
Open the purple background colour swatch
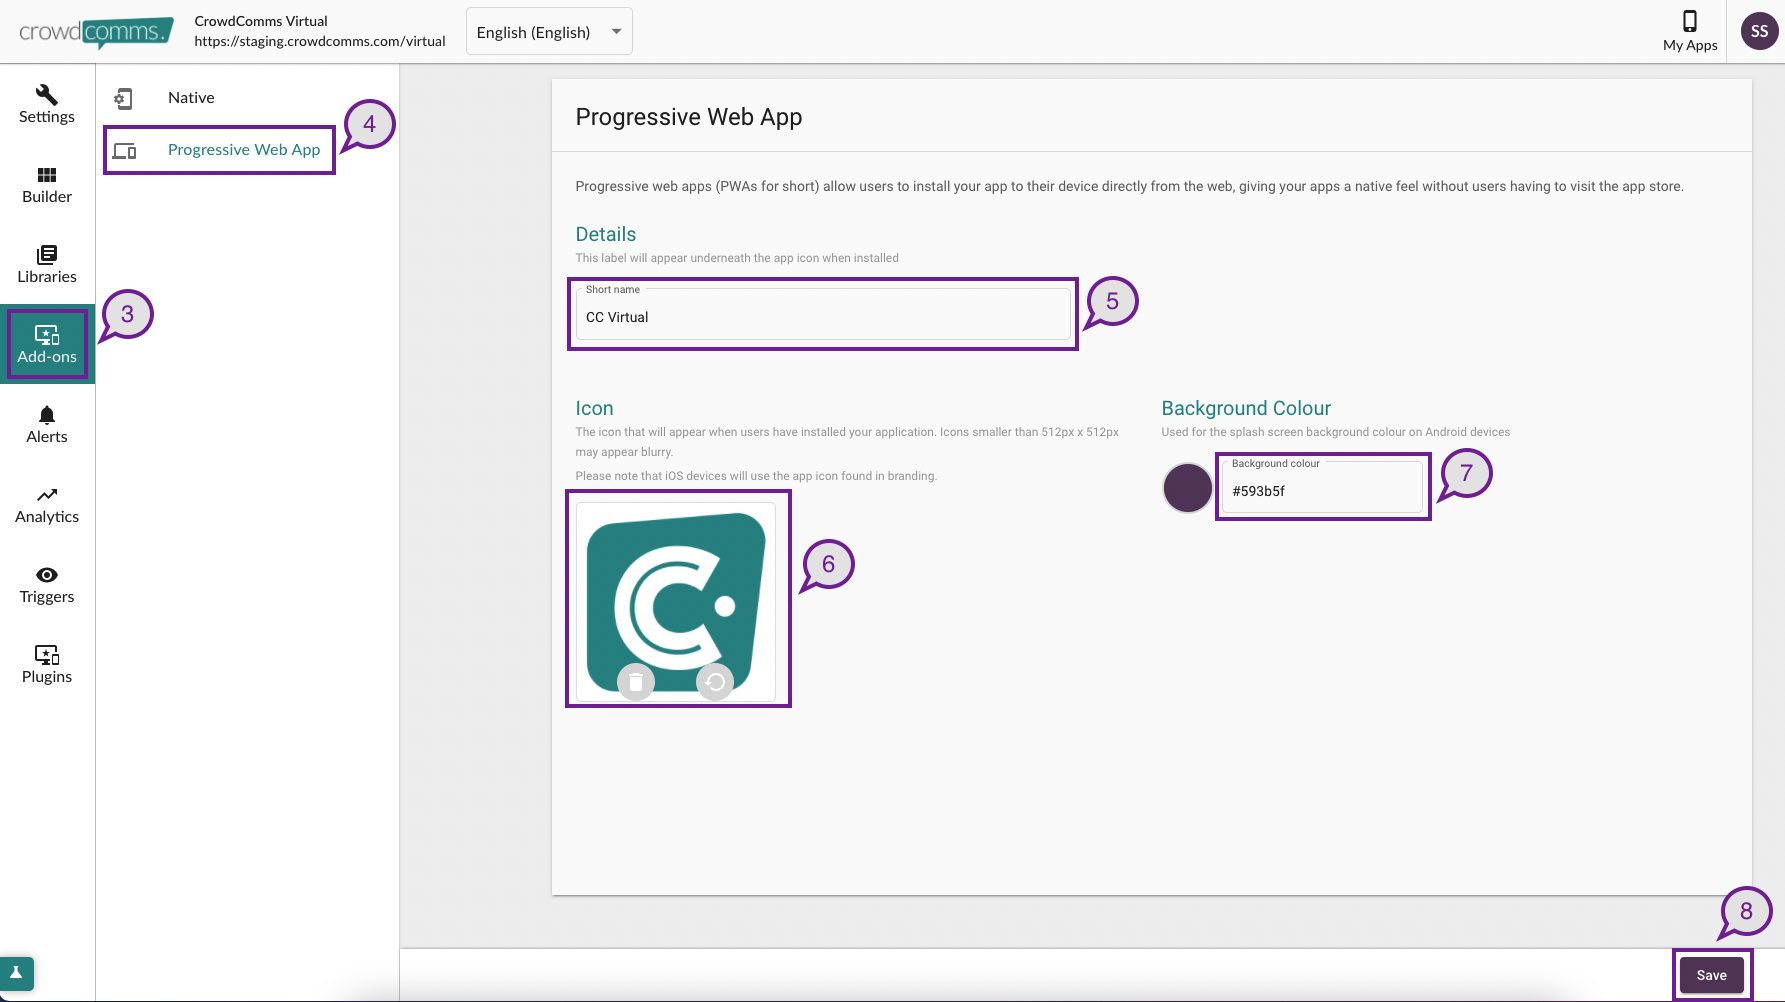[x=1187, y=488]
